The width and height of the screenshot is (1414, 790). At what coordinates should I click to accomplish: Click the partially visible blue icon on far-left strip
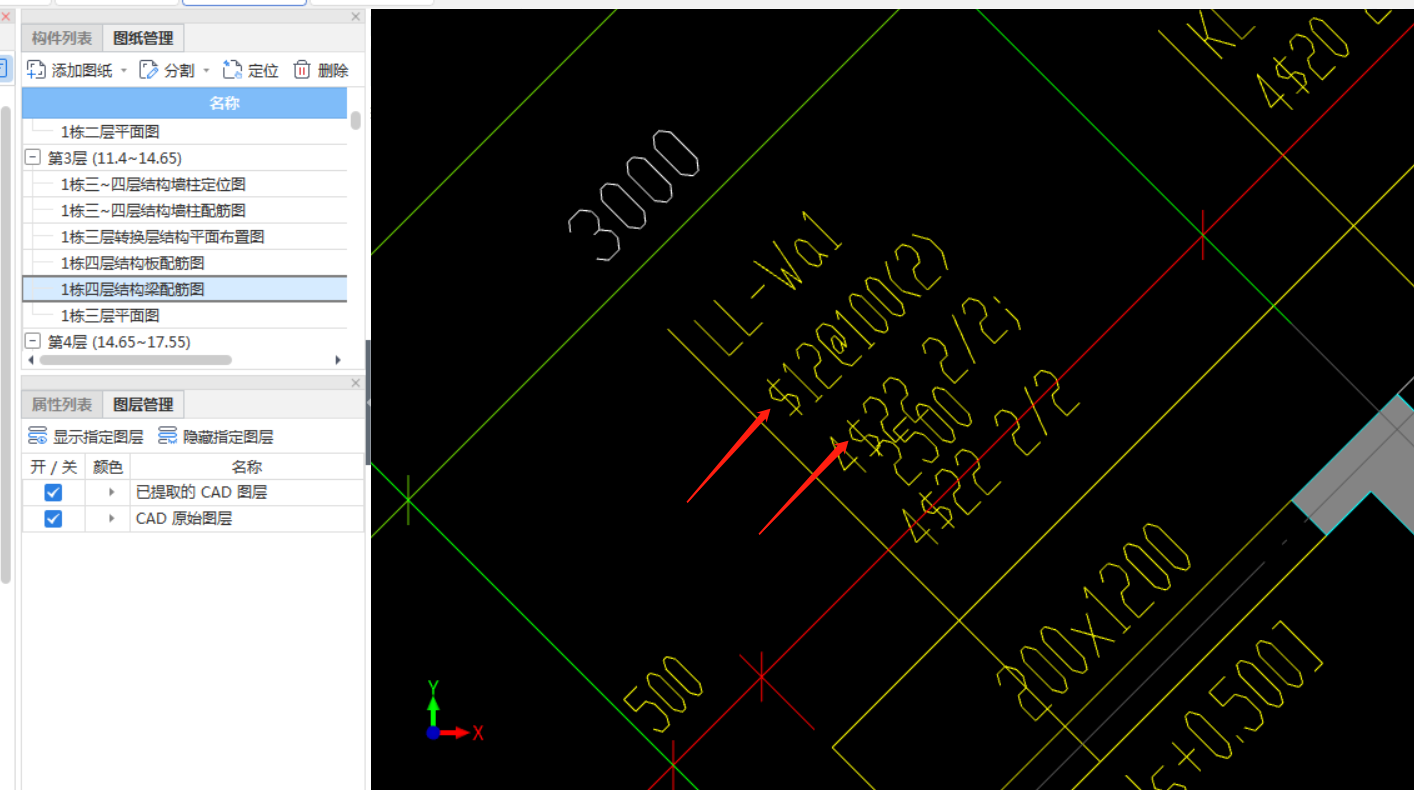coord(3,69)
